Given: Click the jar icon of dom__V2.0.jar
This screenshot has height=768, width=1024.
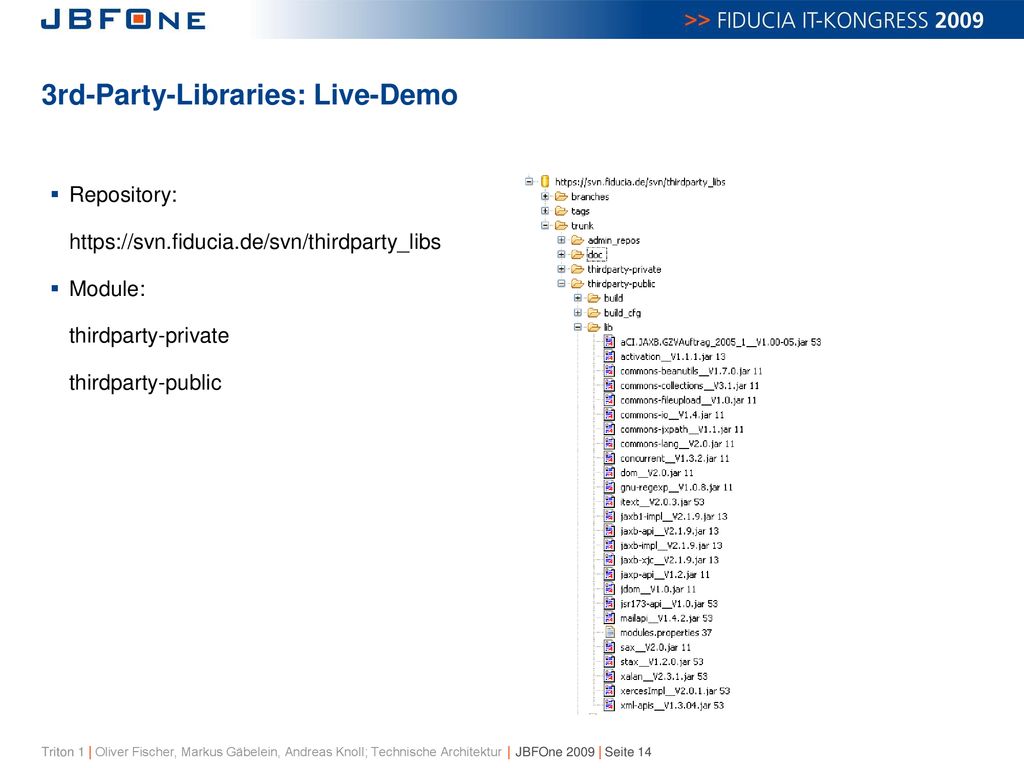Looking at the screenshot, I should 609,472.
